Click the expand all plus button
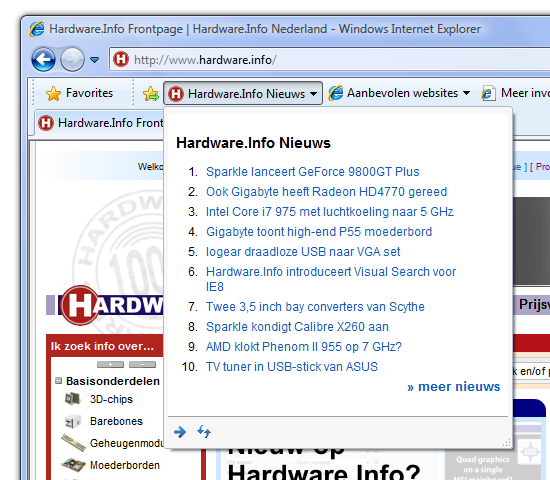 pos(110,365)
